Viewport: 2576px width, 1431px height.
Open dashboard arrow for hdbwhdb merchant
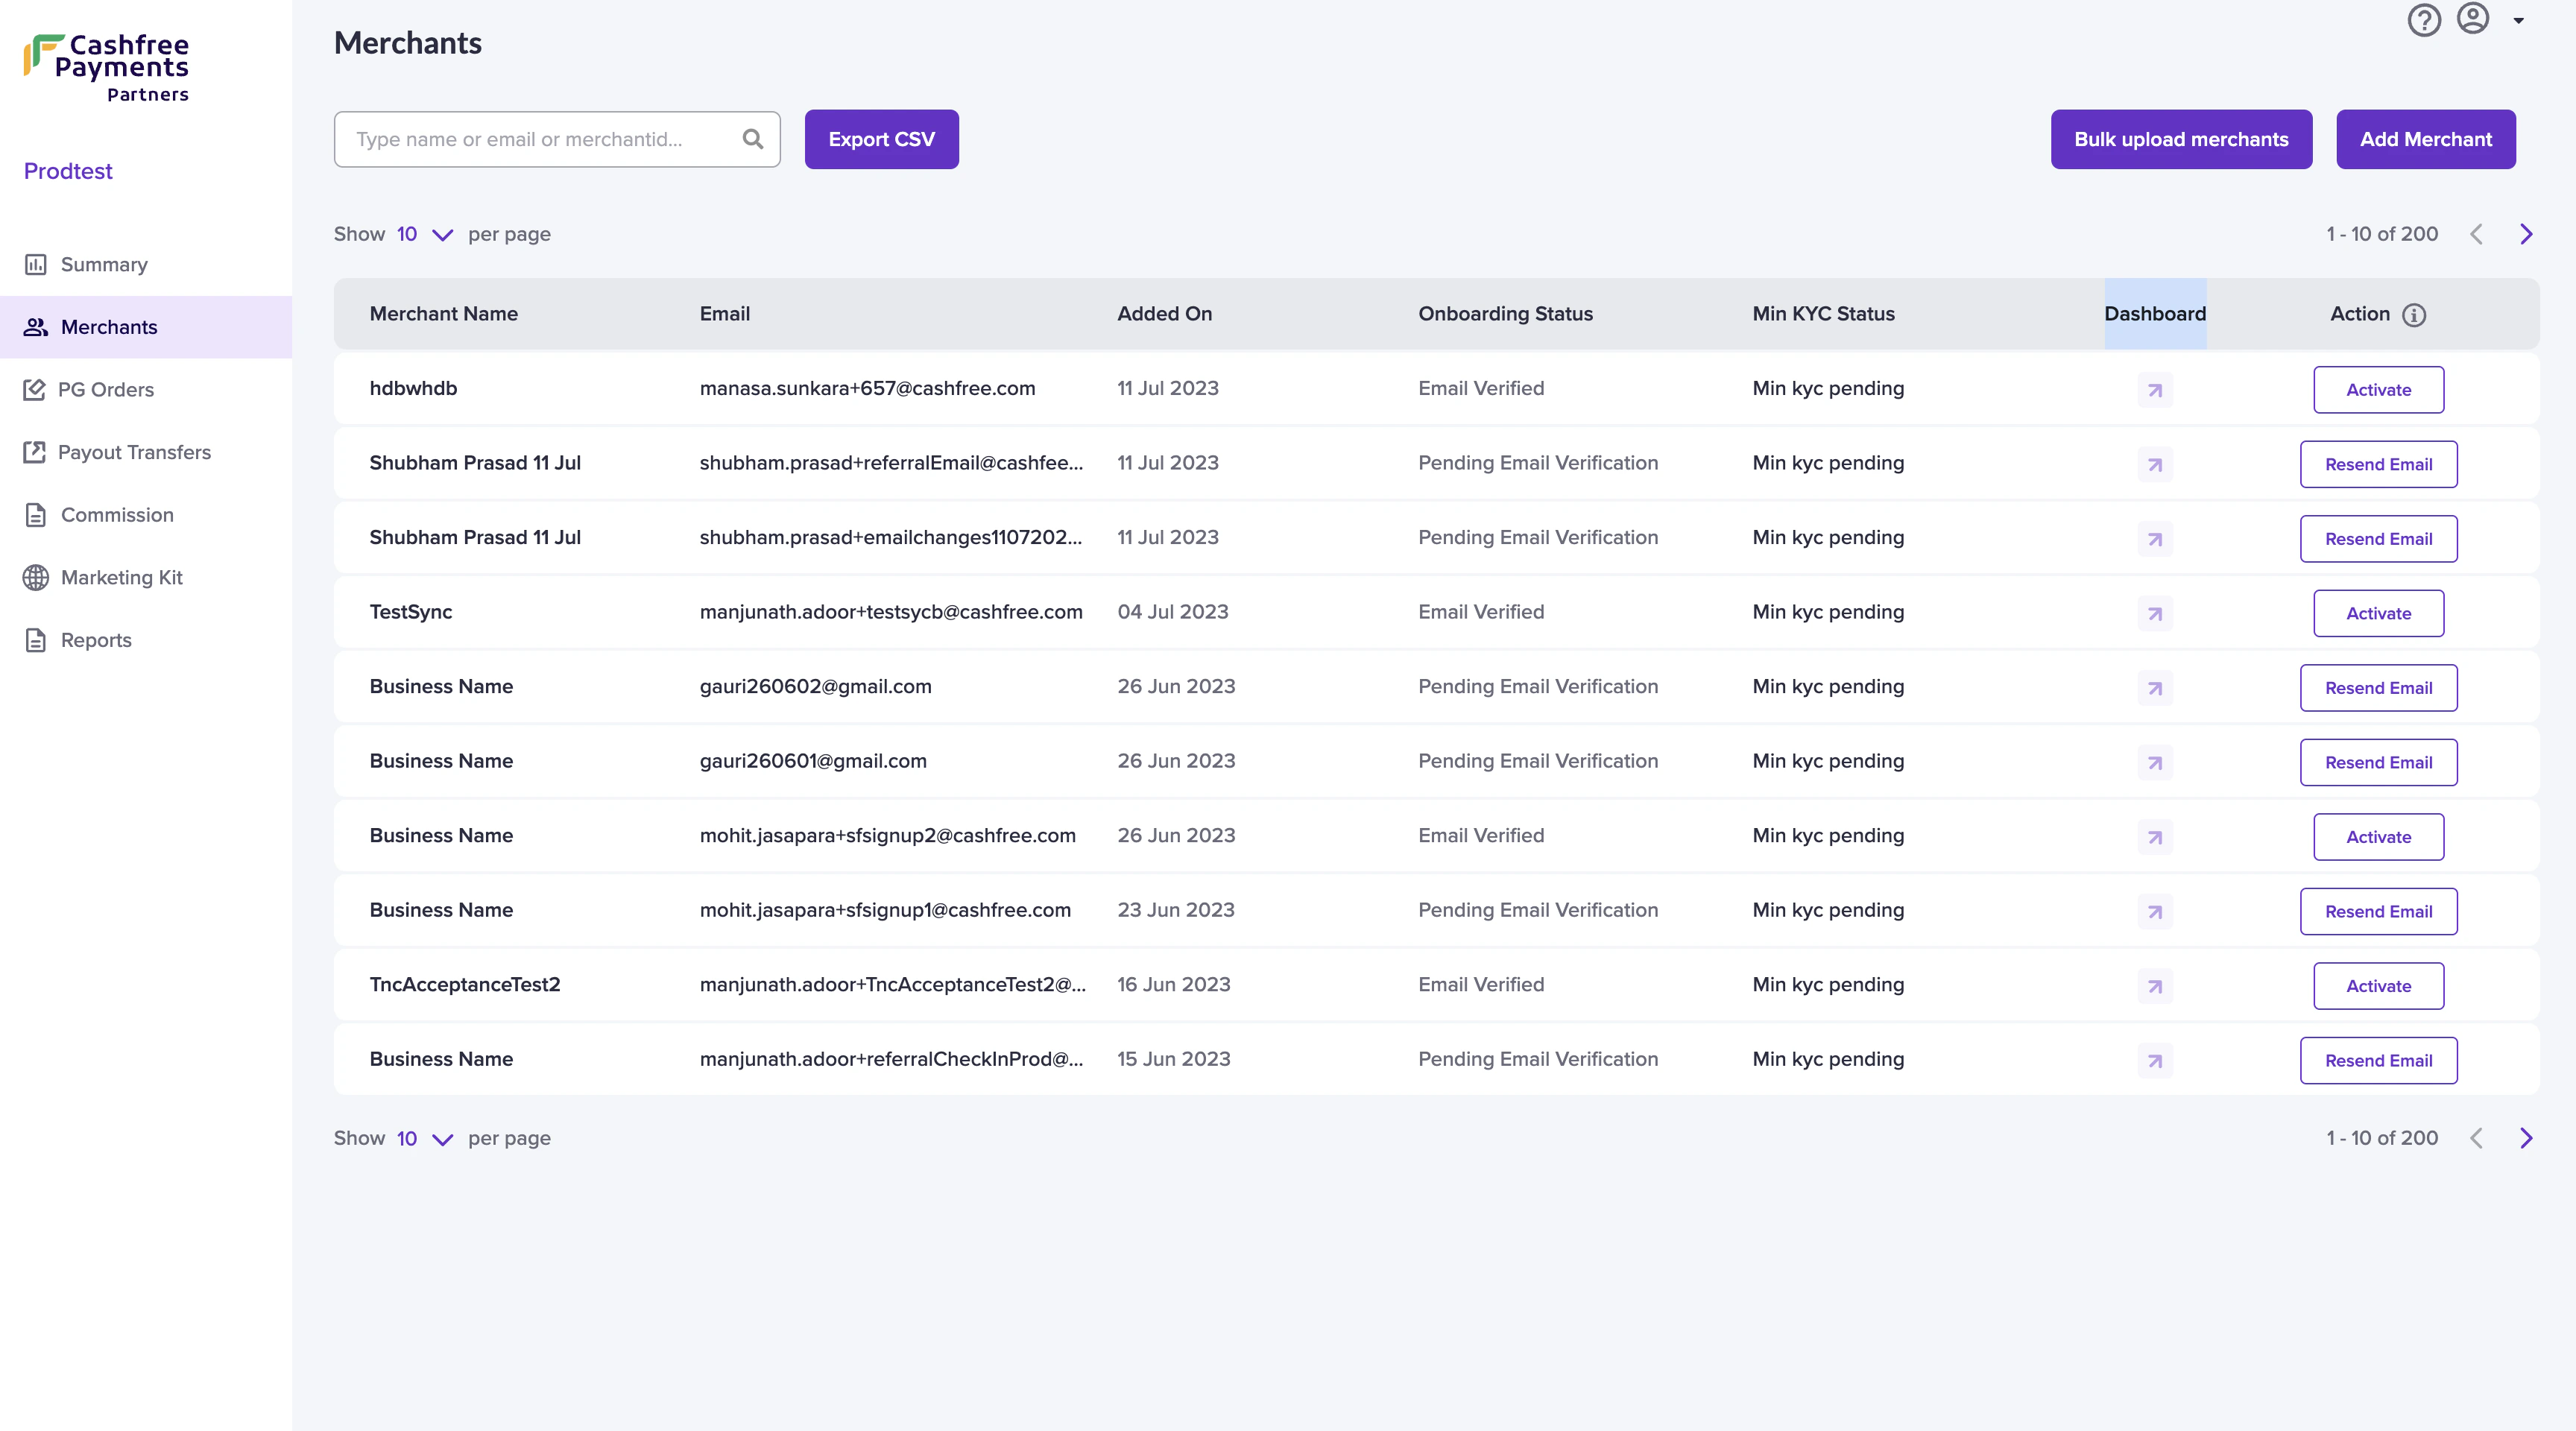(x=2155, y=390)
